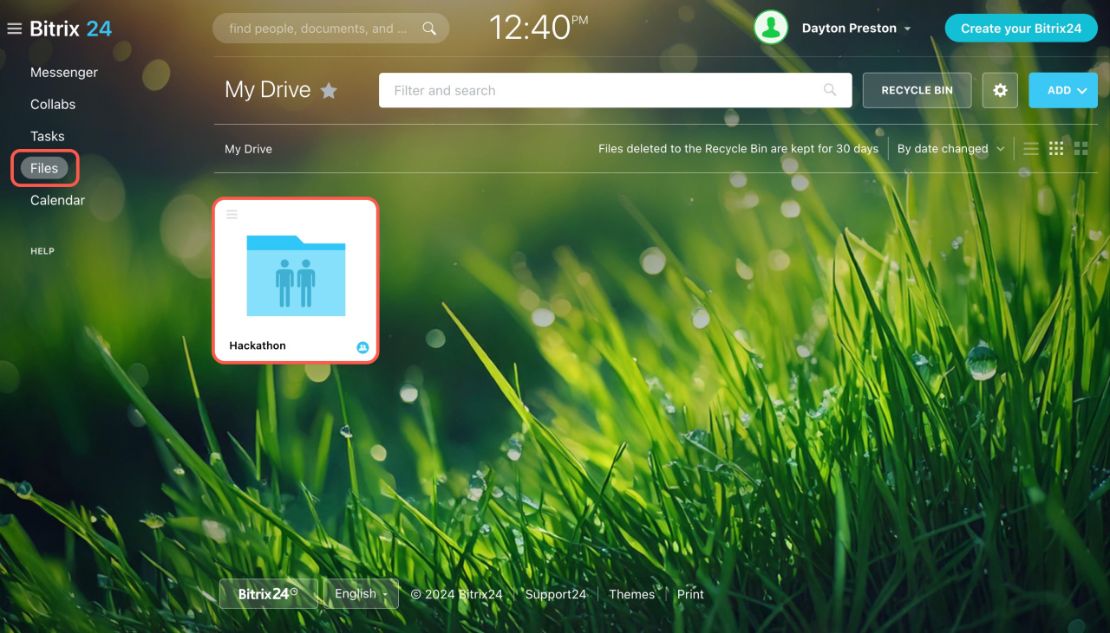The width and height of the screenshot is (1110, 633).
Task: Open Hackathon folder actions menu
Action: (x=231, y=215)
